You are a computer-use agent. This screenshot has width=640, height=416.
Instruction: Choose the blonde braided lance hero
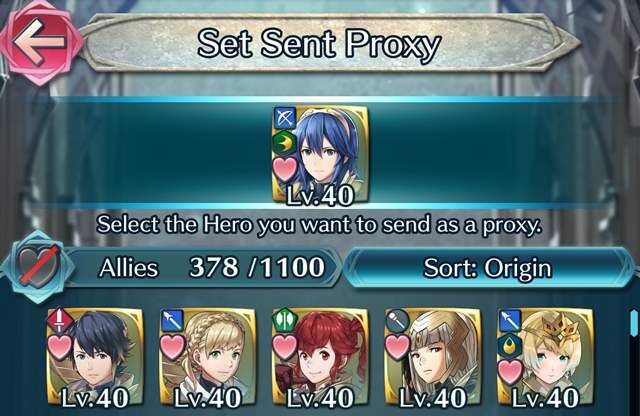[x=208, y=357]
